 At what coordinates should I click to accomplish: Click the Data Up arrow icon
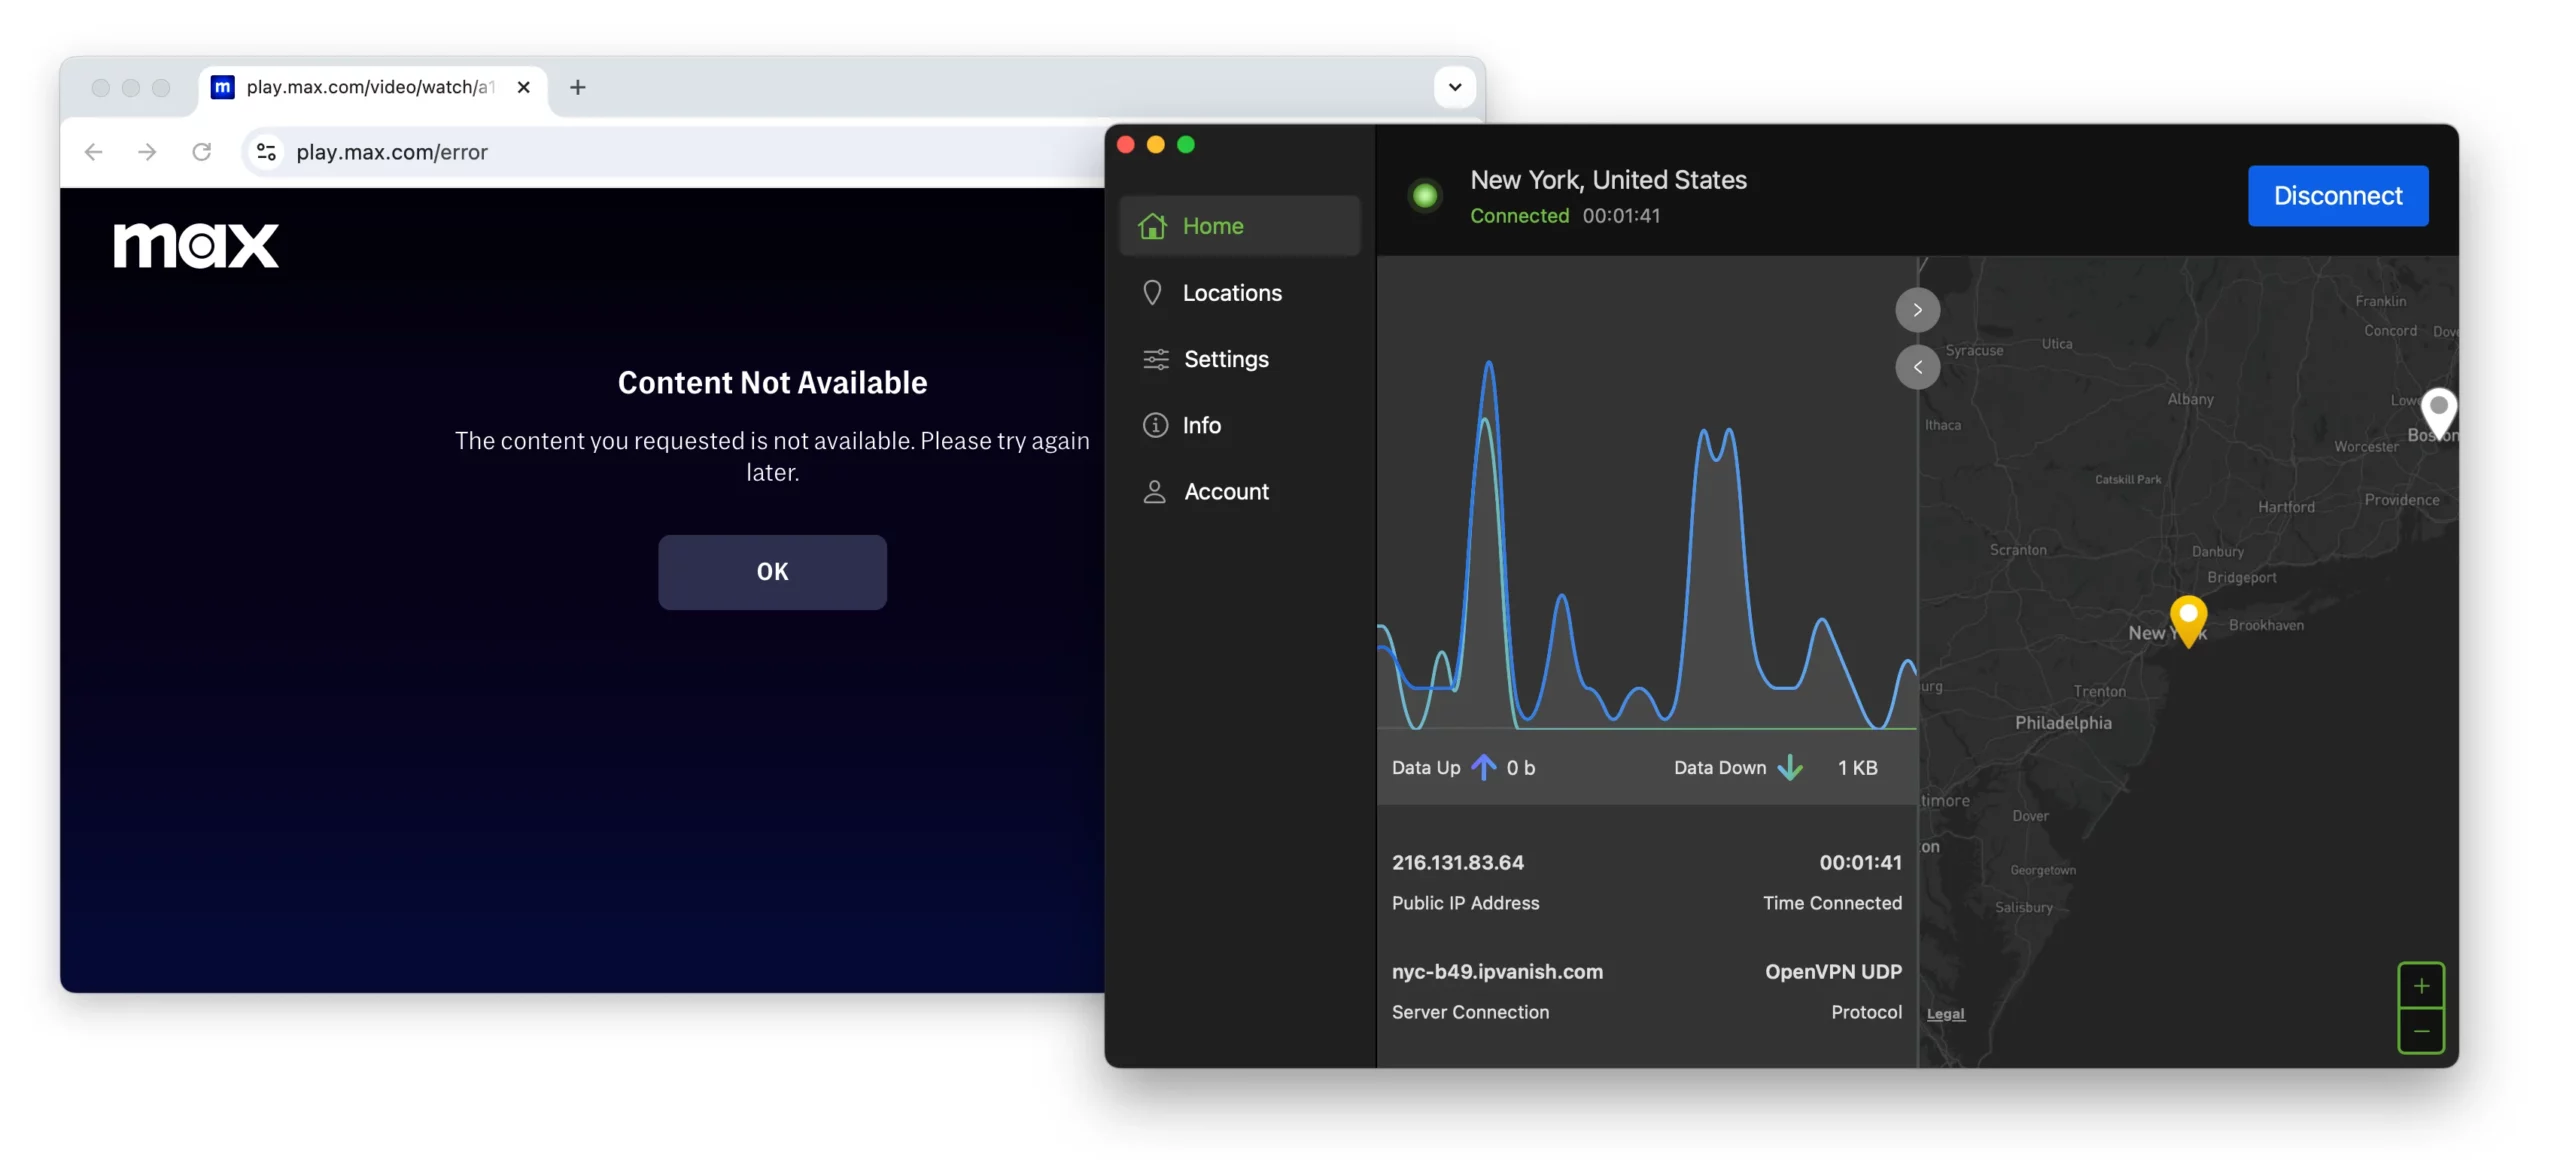(1484, 767)
